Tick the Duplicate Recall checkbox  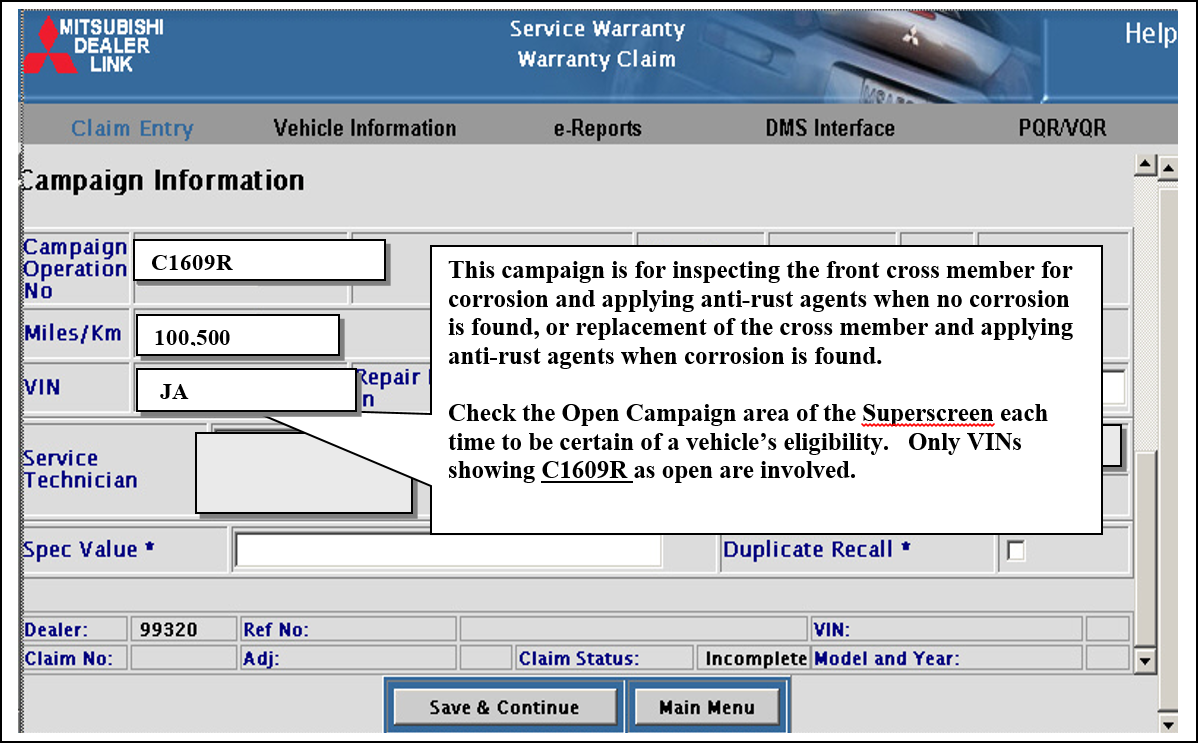coord(1015,551)
